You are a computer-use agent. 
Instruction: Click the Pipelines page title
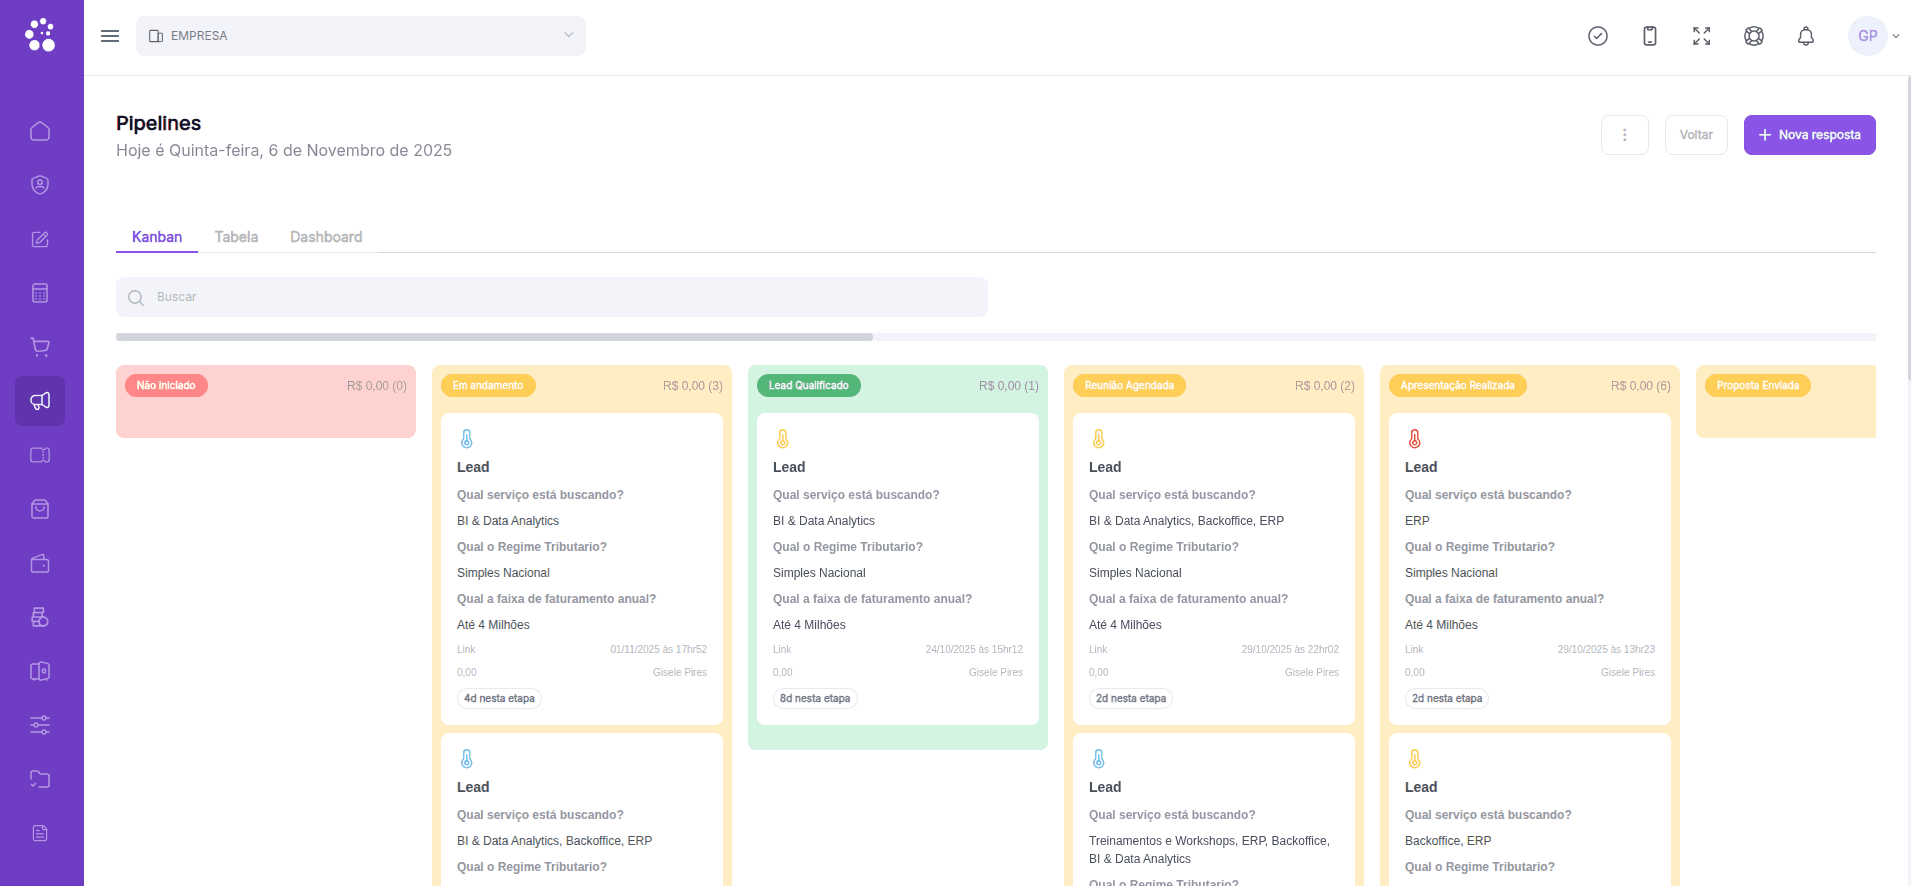(158, 123)
